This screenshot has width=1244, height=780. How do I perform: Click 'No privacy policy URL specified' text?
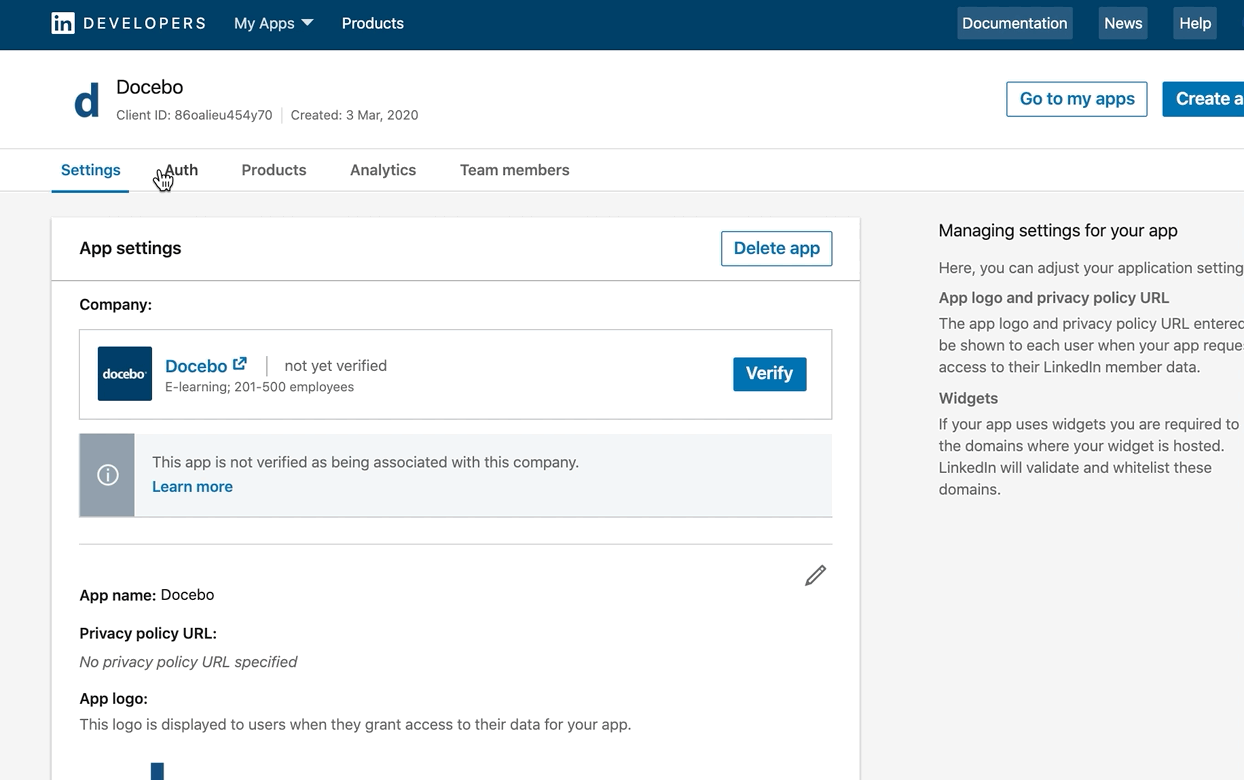pos(188,662)
